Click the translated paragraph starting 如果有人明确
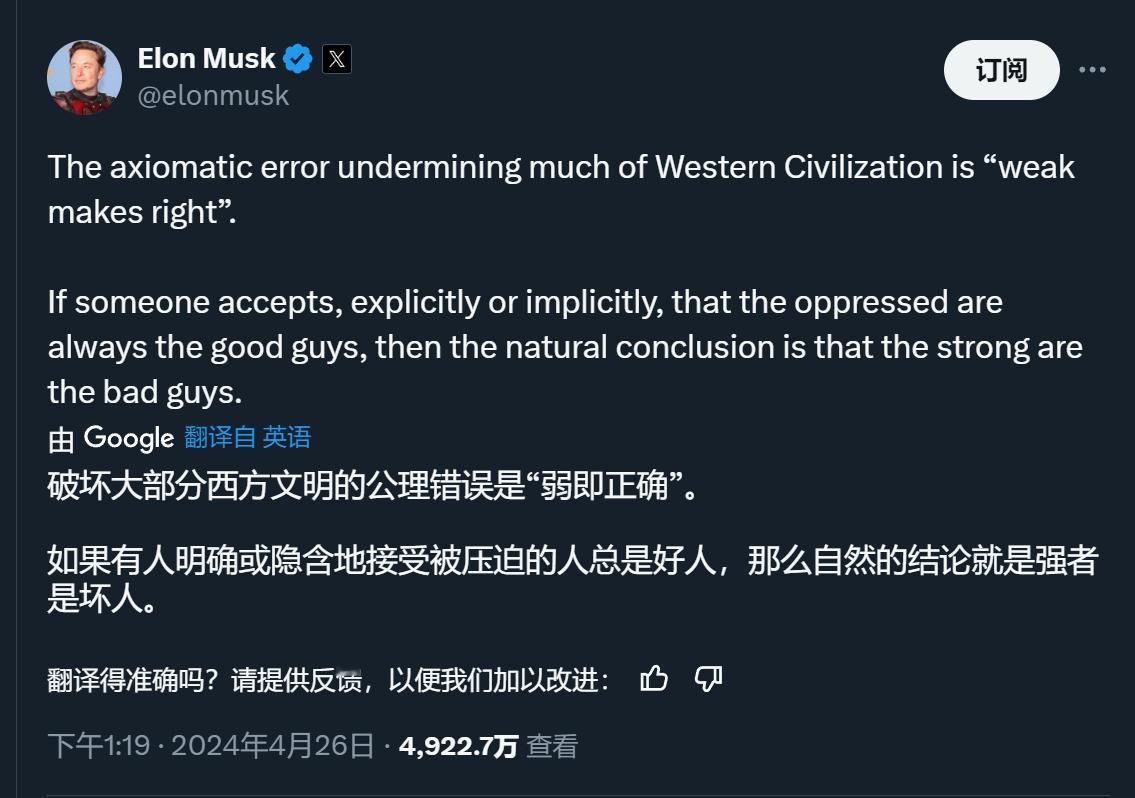1135x798 pixels. tap(573, 579)
